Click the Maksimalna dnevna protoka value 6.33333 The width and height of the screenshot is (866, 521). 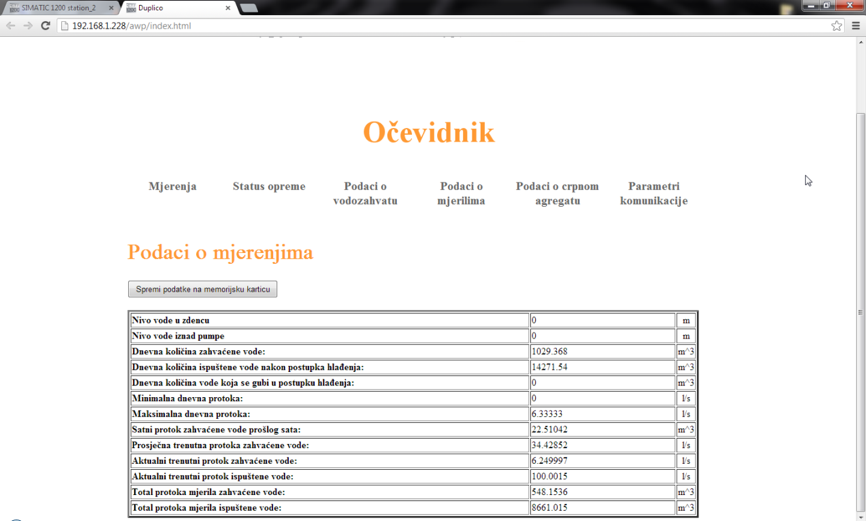602,414
